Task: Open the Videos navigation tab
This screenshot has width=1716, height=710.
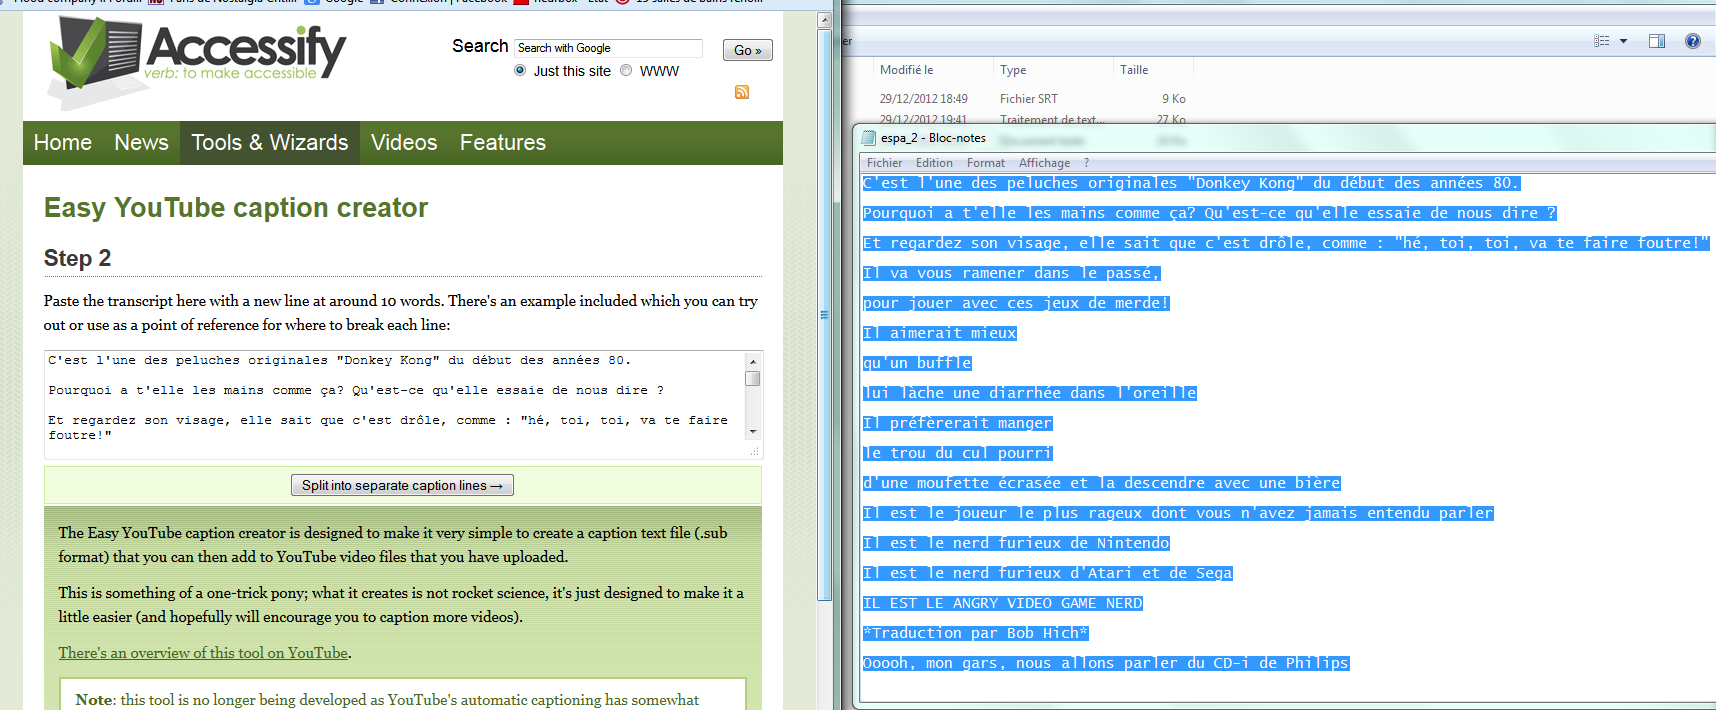Action: (x=404, y=143)
